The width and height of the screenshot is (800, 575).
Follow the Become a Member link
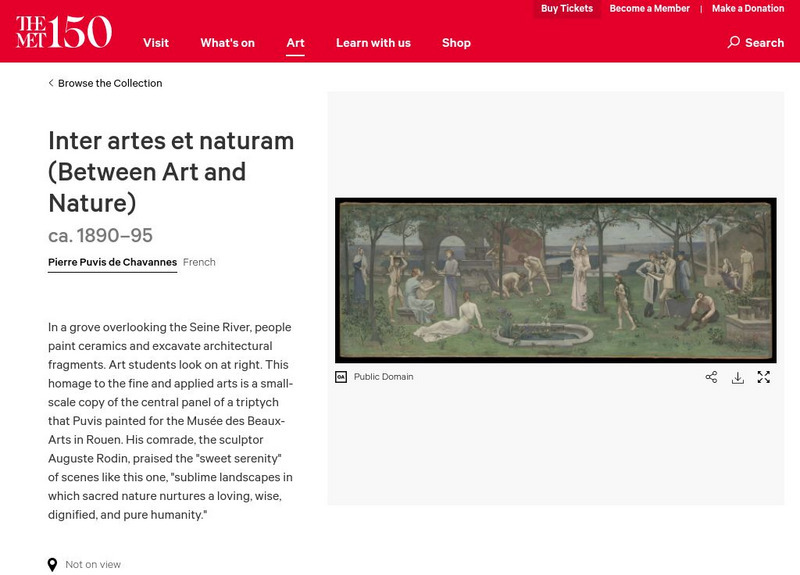649,9
